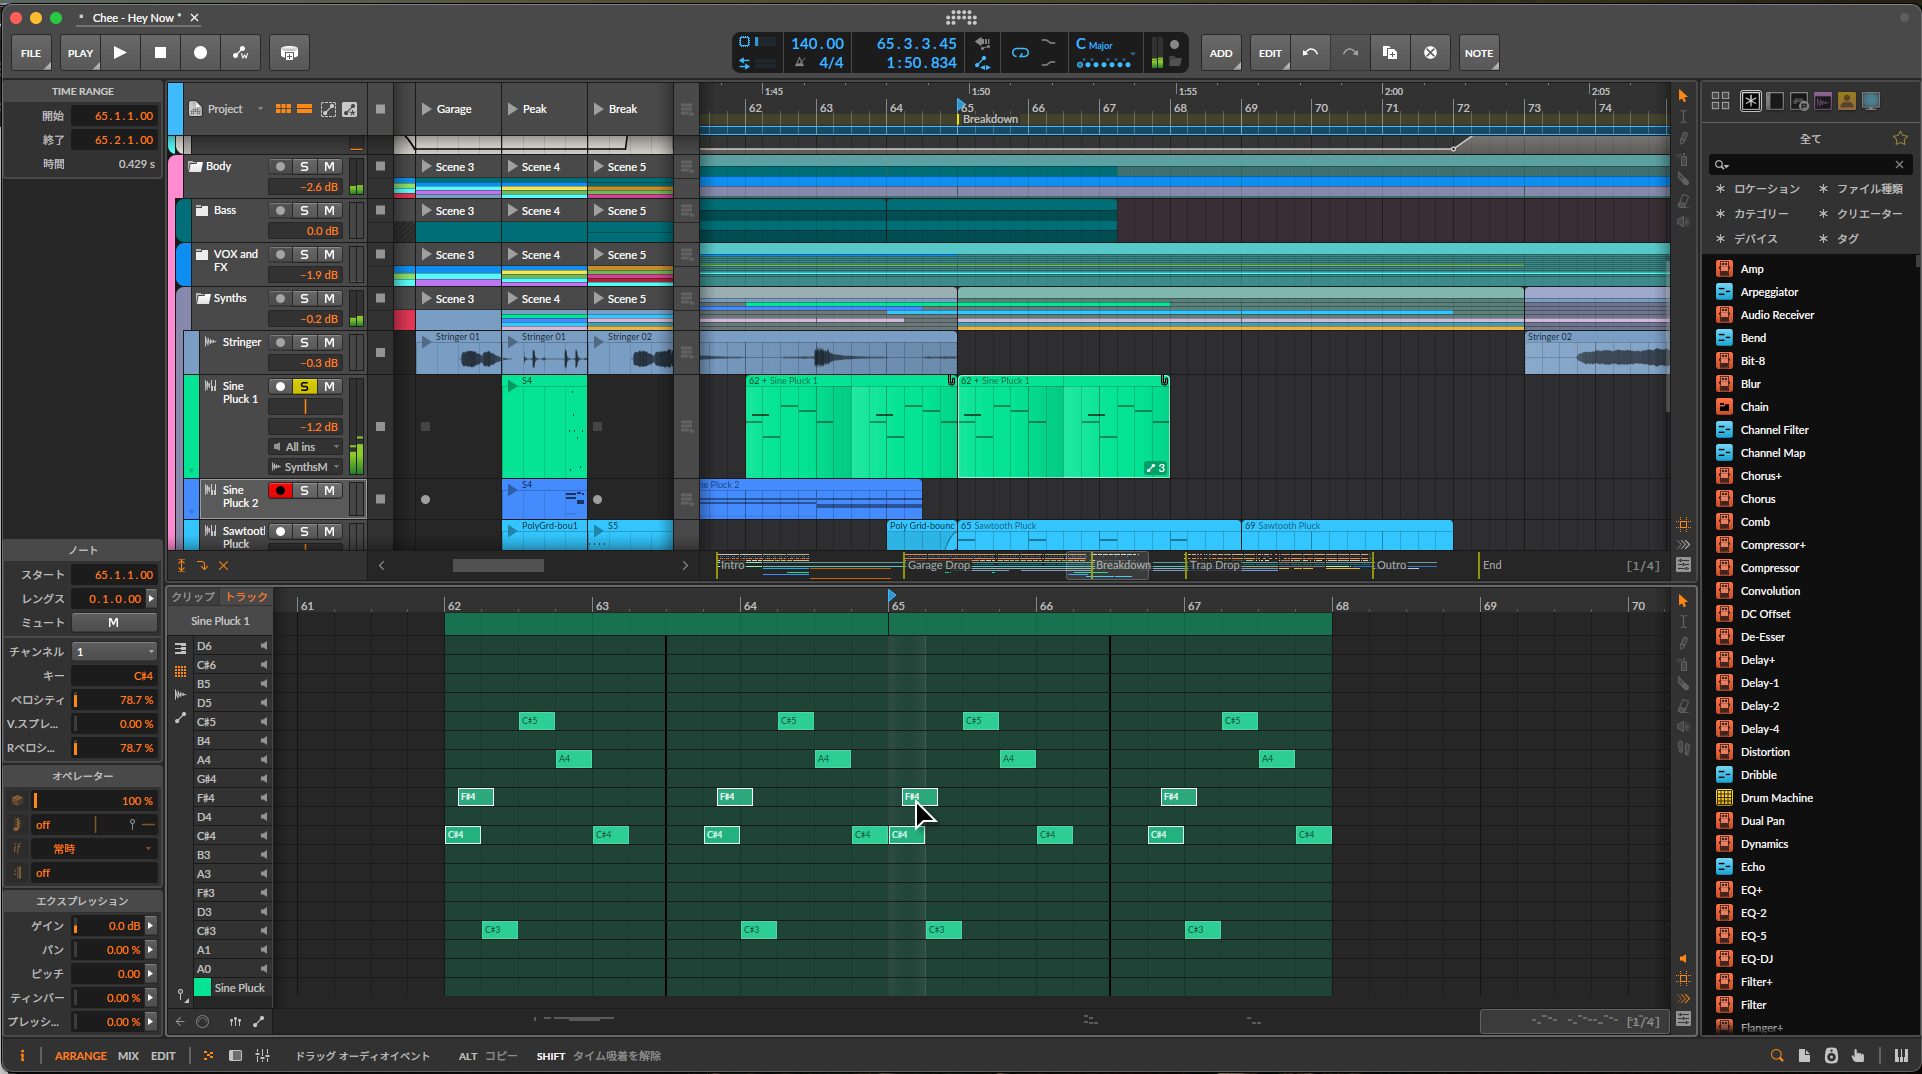Click the automation write icon
Viewport: 1922px width, 1074px height.
(240, 53)
